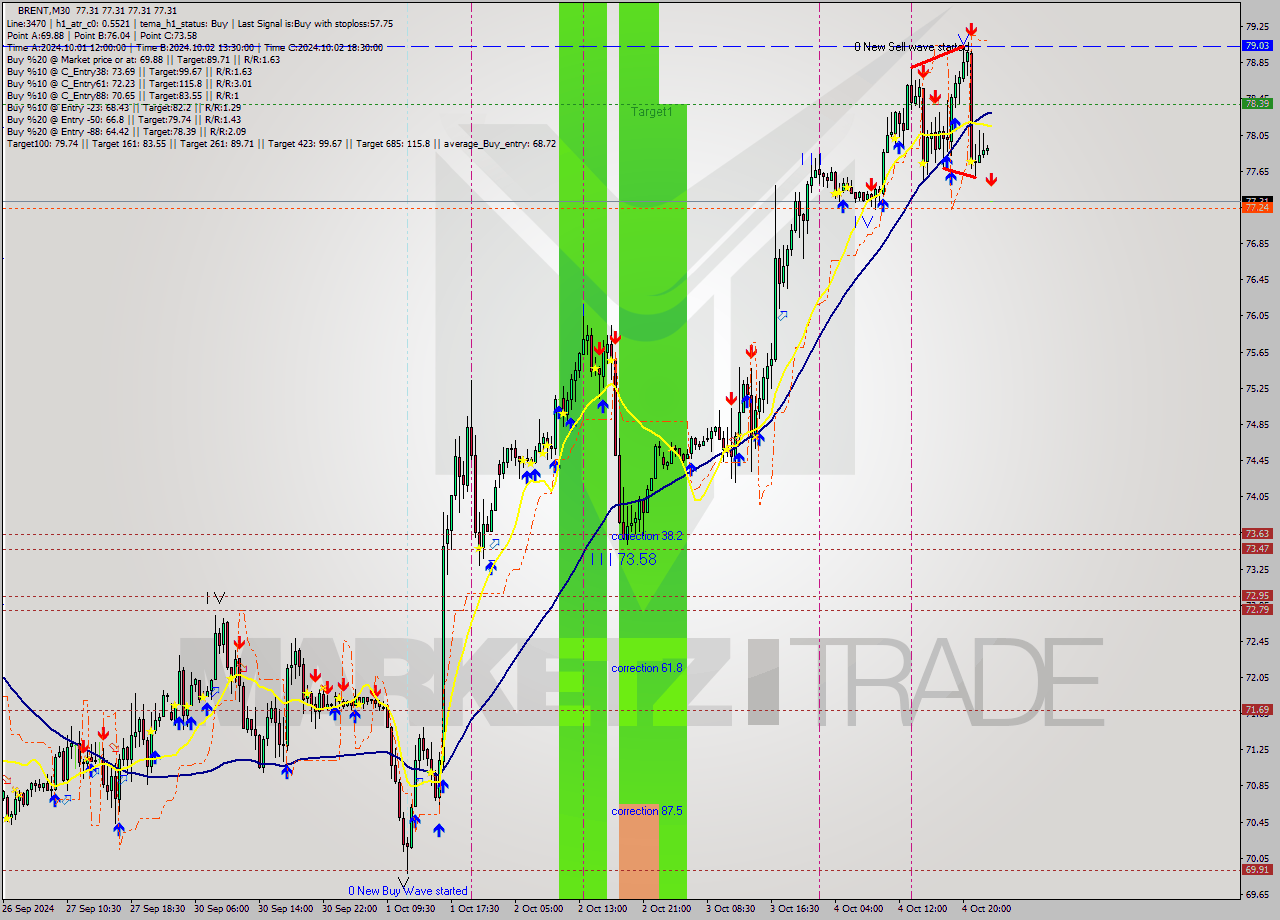This screenshot has width=1280, height=920.
Task: Click the 74.45 price axis label
Action: (x=1257, y=460)
